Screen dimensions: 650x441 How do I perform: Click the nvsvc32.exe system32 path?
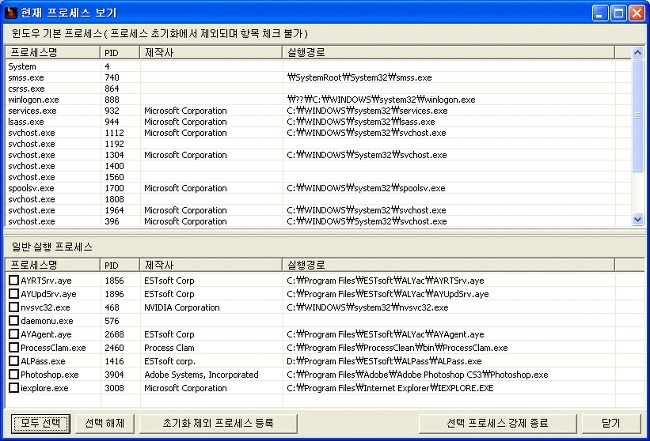pyautogui.click(x=367, y=308)
